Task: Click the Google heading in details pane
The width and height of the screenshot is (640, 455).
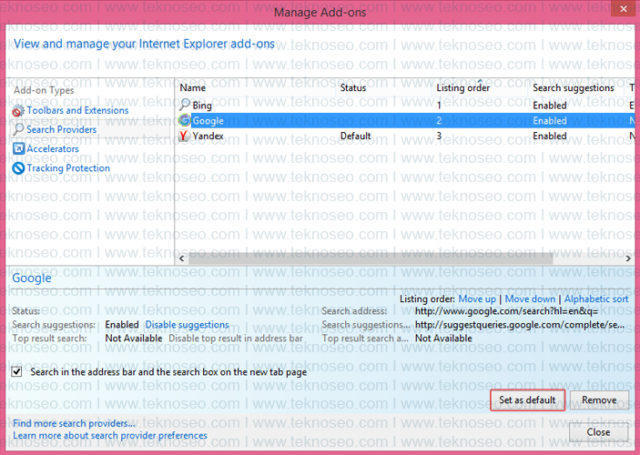Action: tap(32, 278)
